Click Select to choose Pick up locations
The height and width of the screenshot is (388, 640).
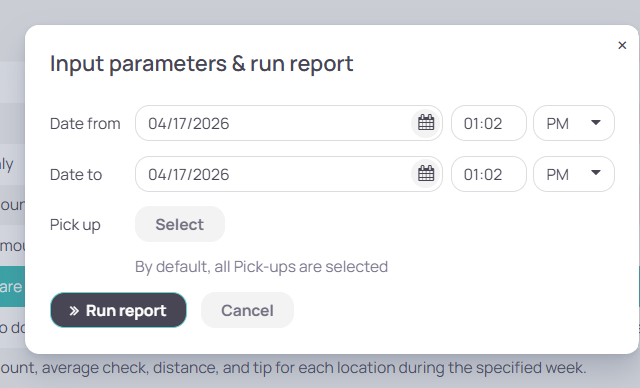tap(180, 224)
